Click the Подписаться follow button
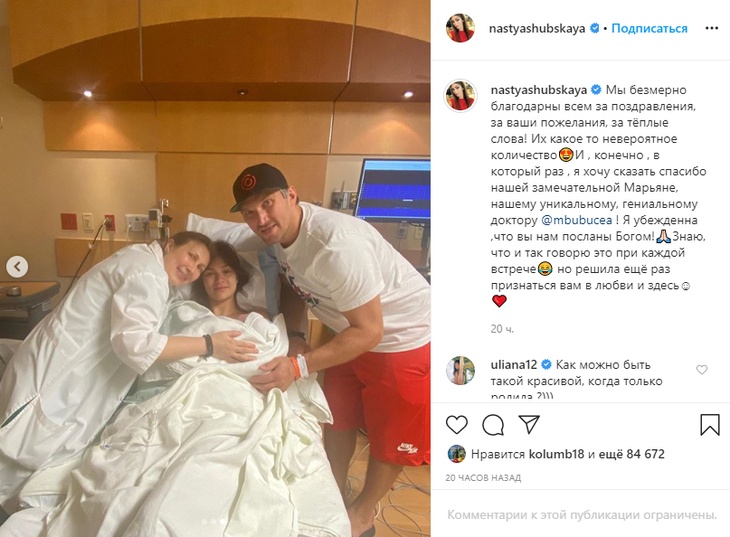 tap(649, 28)
